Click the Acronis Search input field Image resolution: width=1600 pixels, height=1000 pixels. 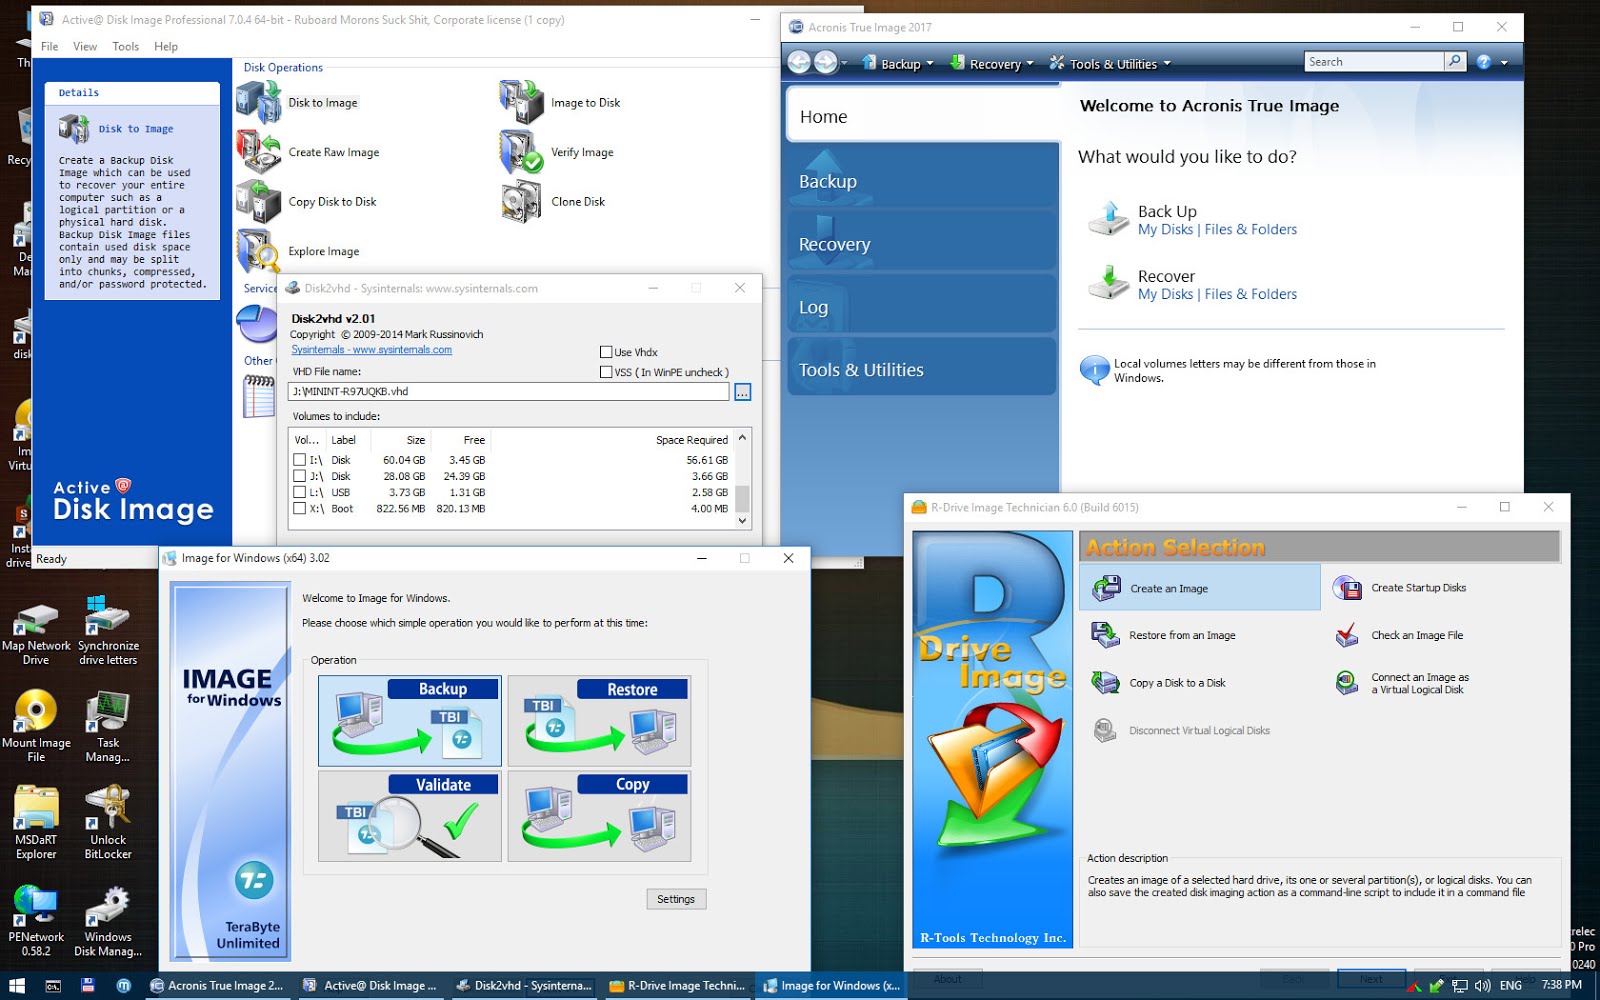coord(1374,61)
